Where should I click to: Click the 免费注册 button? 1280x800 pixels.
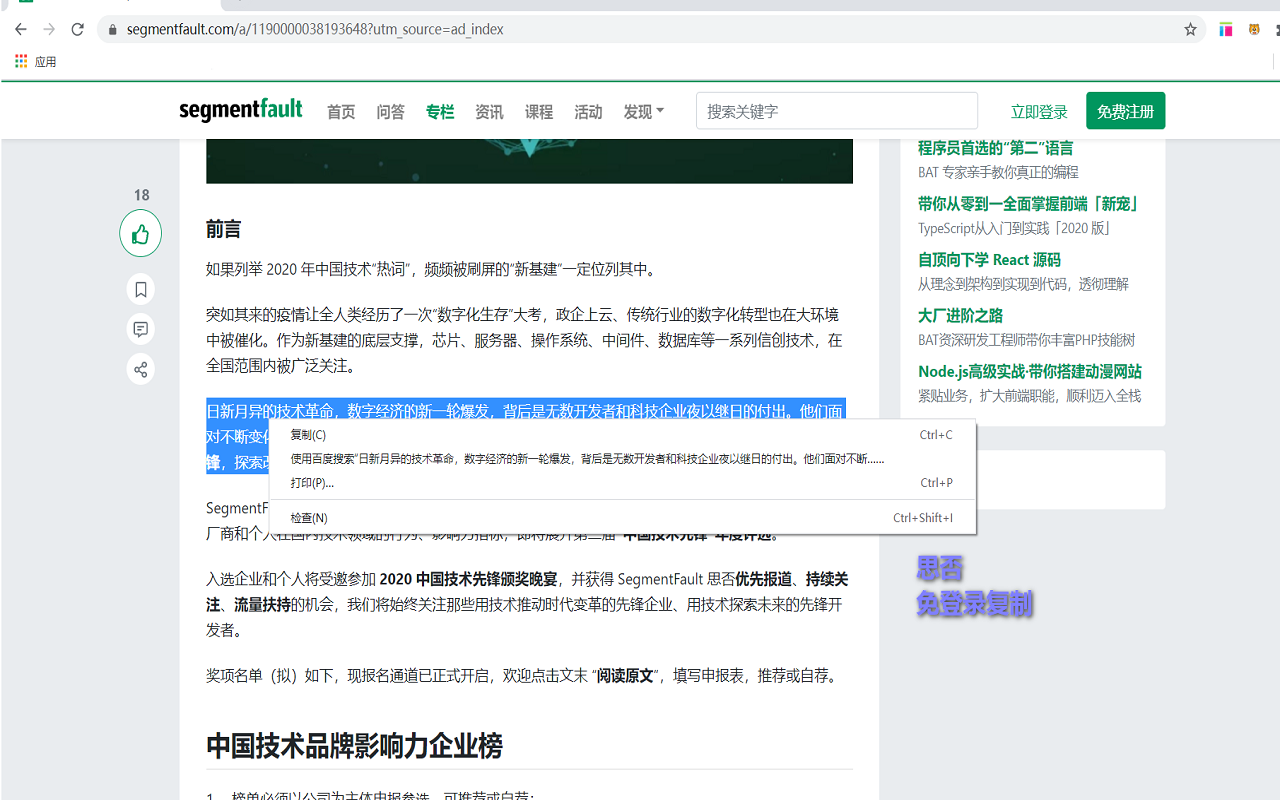point(1126,111)
